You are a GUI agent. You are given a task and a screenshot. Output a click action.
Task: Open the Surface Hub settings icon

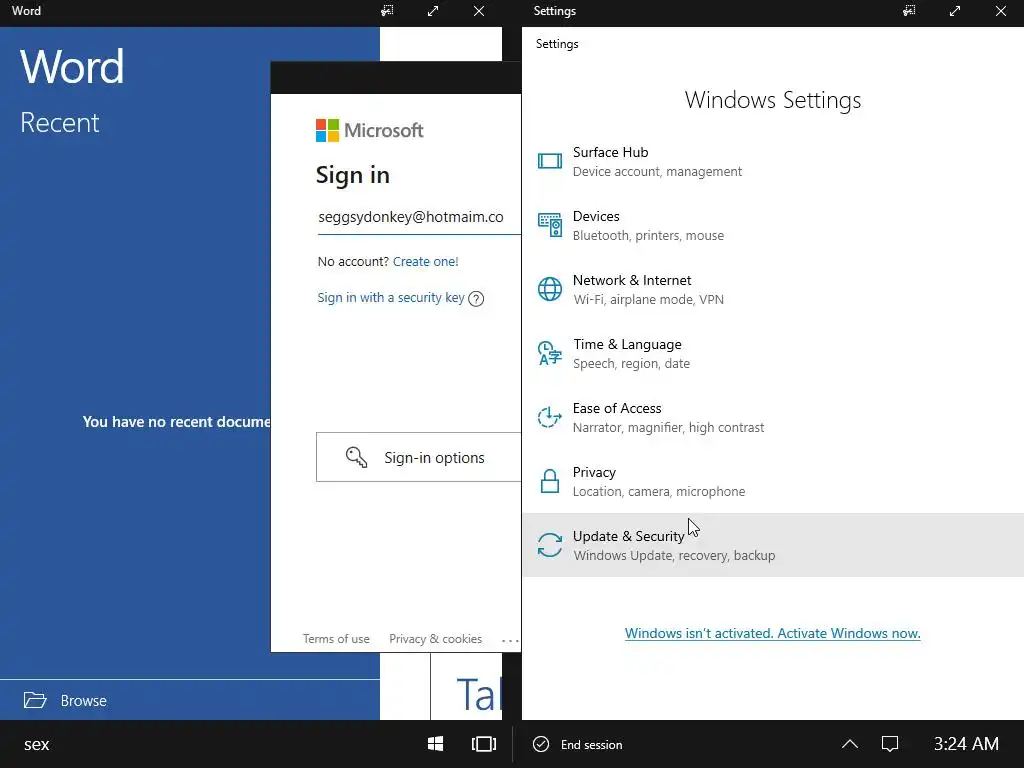pyautogui.click(x=550, y=161)
